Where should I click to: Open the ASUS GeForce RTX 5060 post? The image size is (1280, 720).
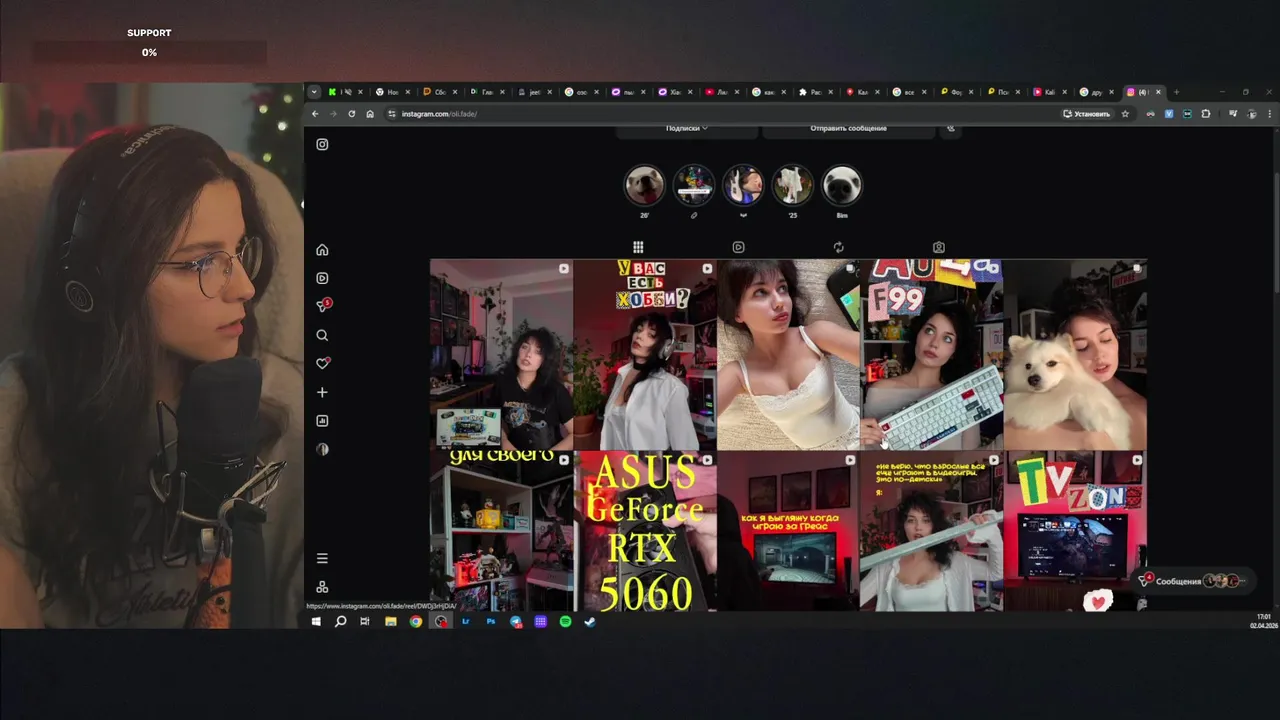(x=645, y=531)
